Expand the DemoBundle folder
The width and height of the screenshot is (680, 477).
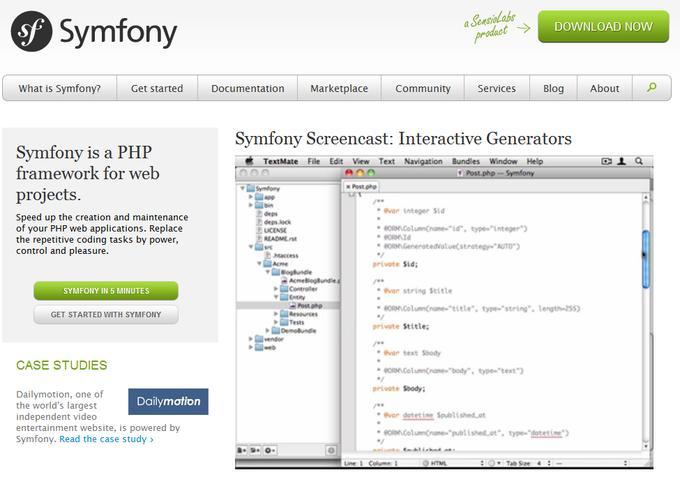(x=268, y=330)
